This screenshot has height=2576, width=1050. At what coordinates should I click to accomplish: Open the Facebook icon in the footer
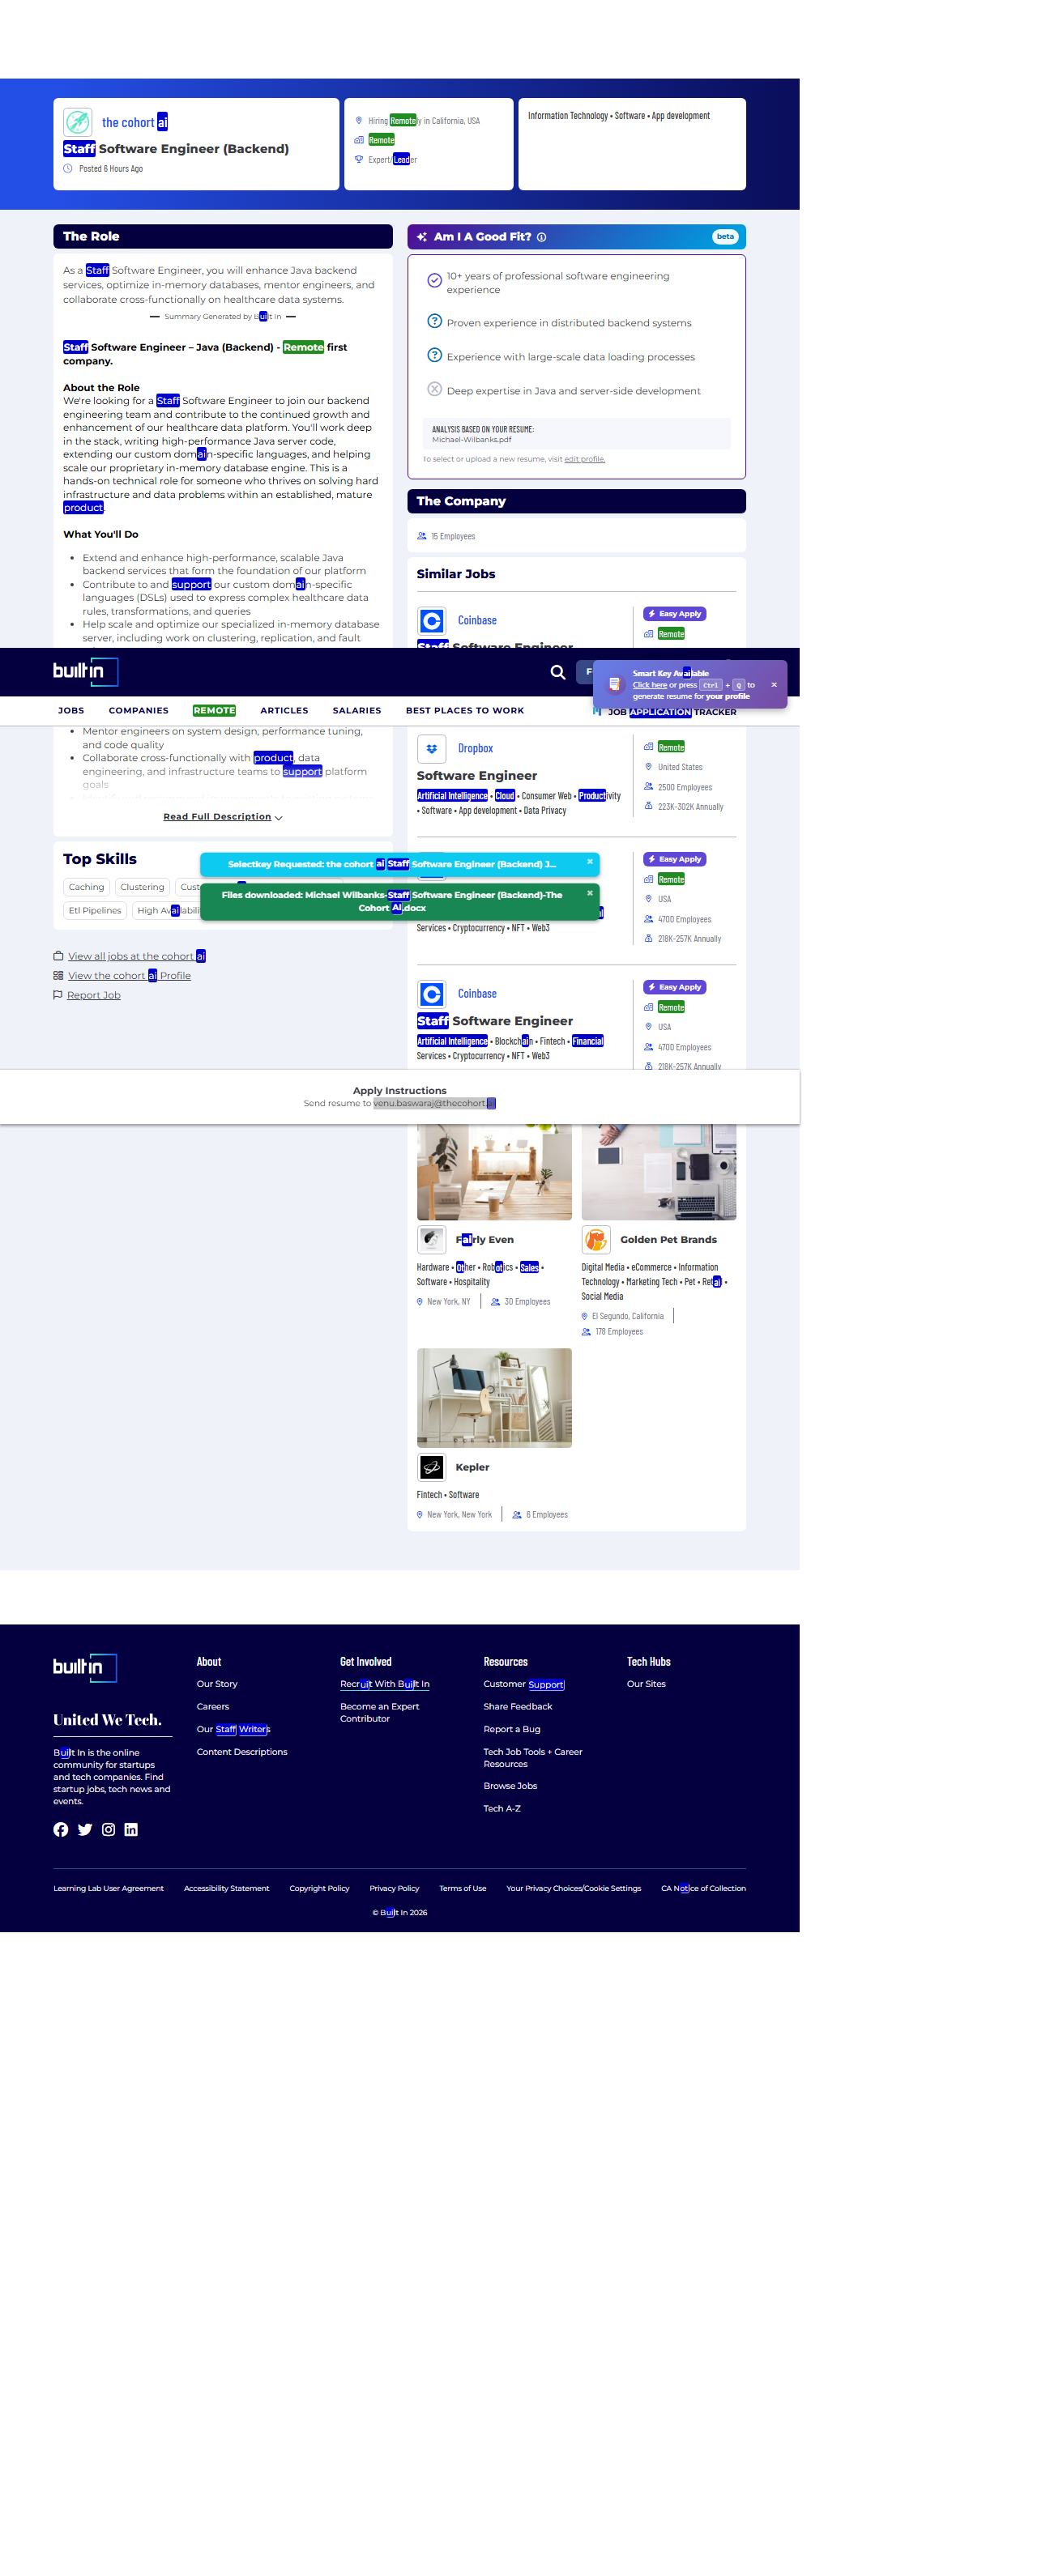[61, 1829]
